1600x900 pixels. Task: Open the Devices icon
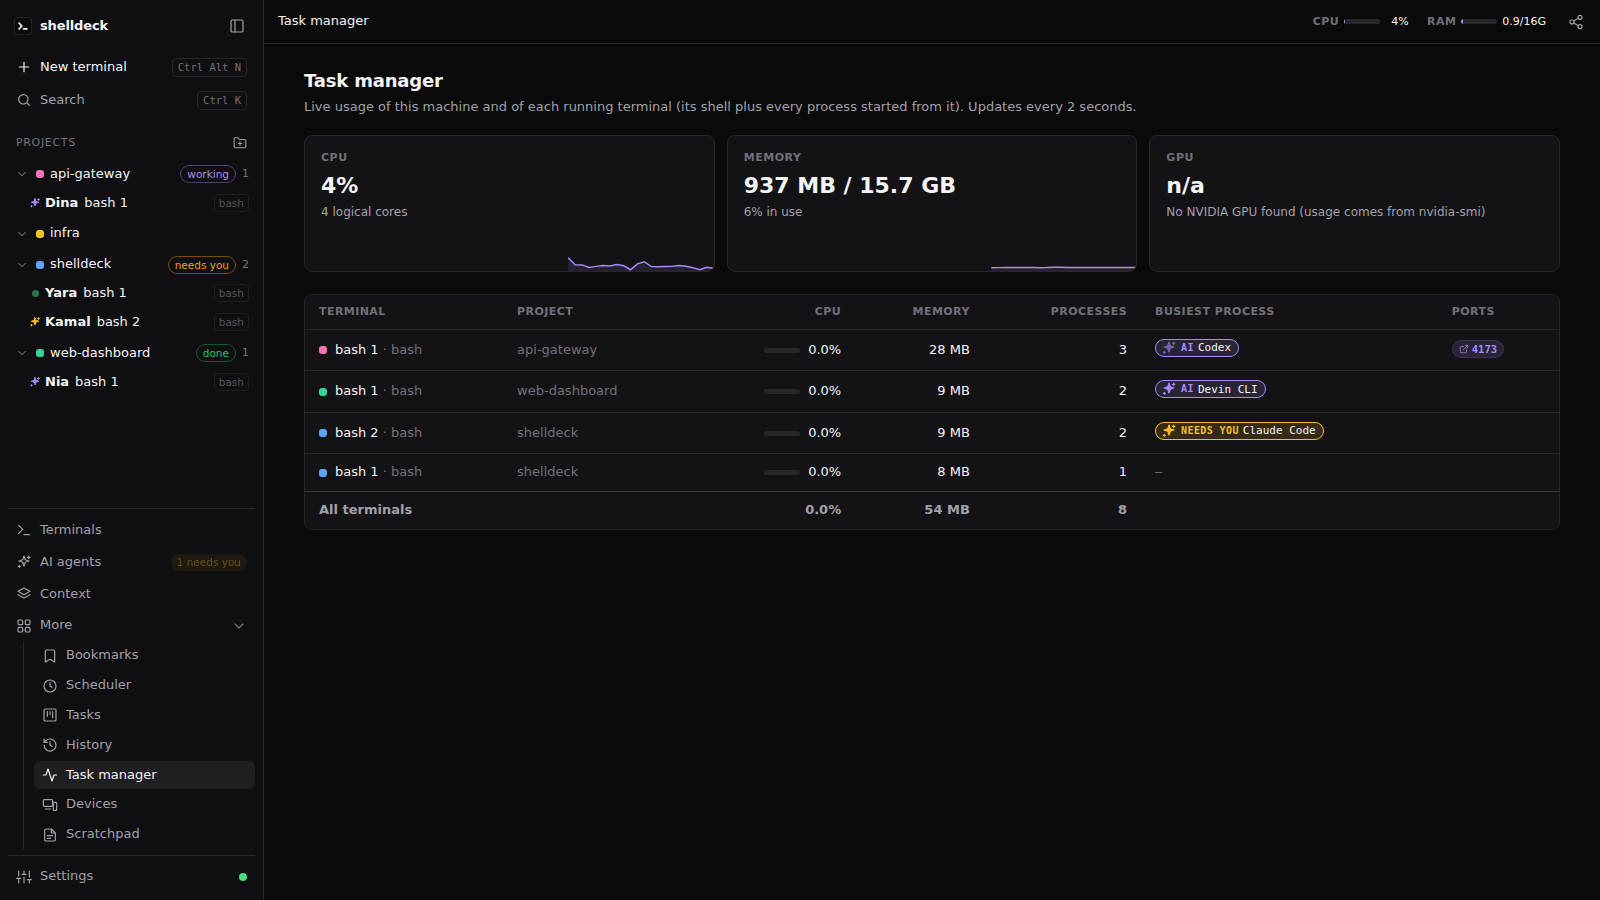50,805
